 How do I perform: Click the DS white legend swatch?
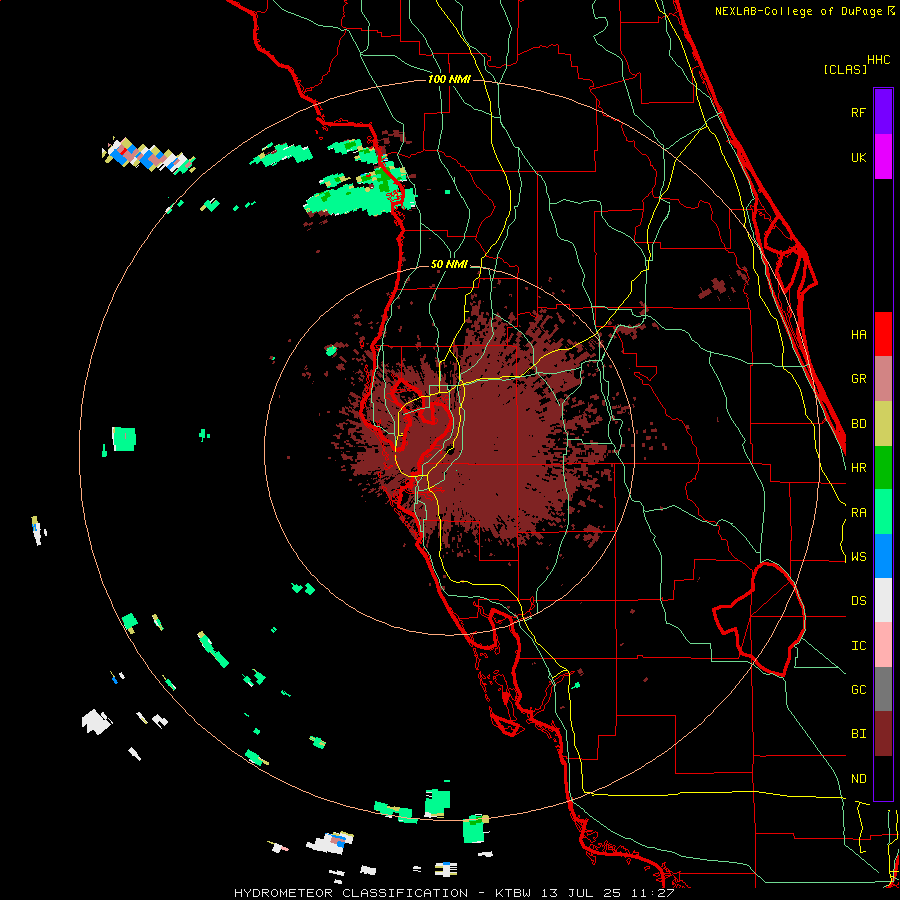coord(883,600)
